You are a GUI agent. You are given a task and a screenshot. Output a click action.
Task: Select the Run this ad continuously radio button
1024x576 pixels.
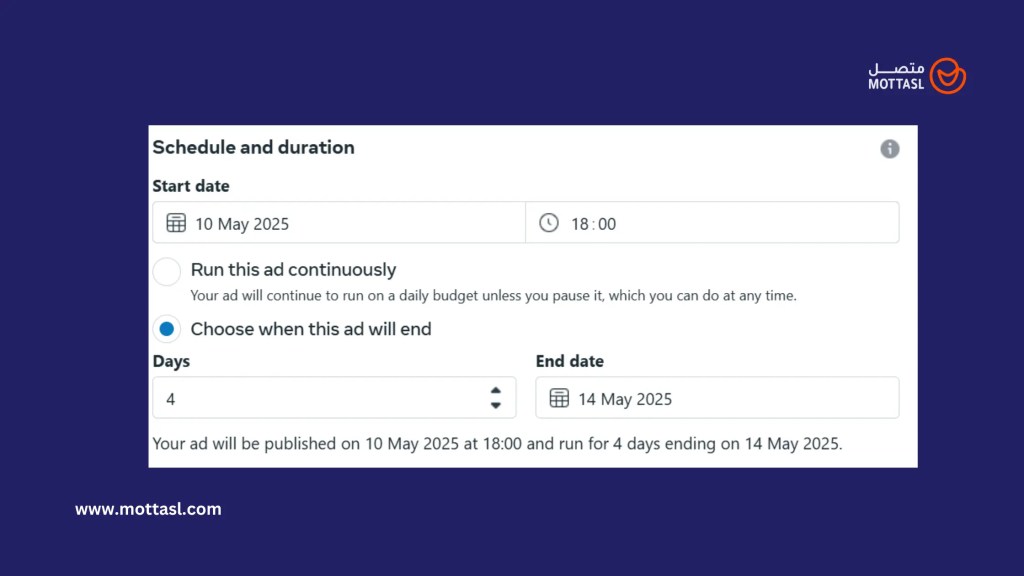click(x=167, y=271)
